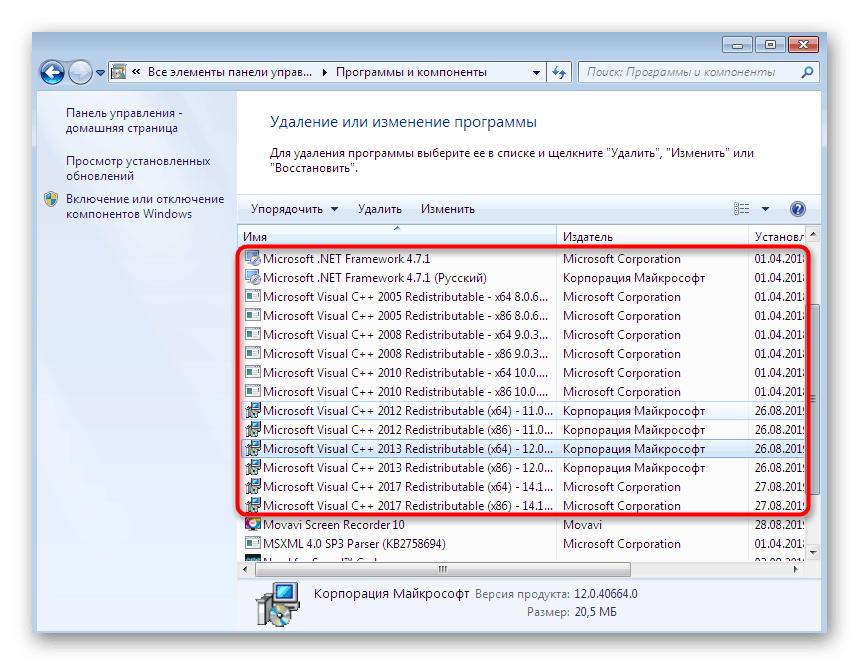Refresh the Programs and Components view
Image resolution: width=859 pixels, height=665 pixels.
(559, 72)
